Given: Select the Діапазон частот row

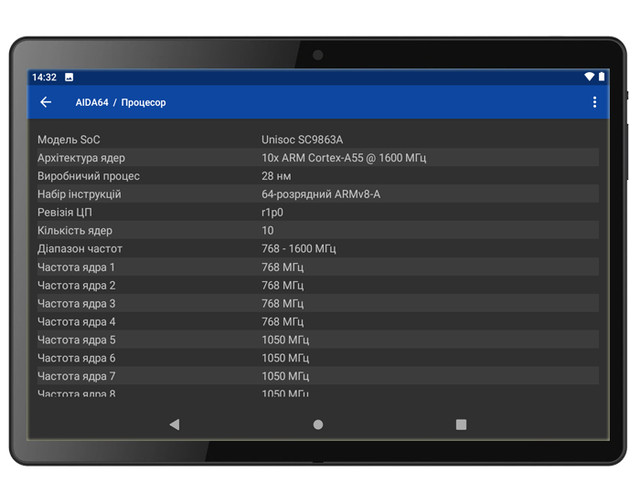Looking at the screenshot, I should tap(318, 249).
